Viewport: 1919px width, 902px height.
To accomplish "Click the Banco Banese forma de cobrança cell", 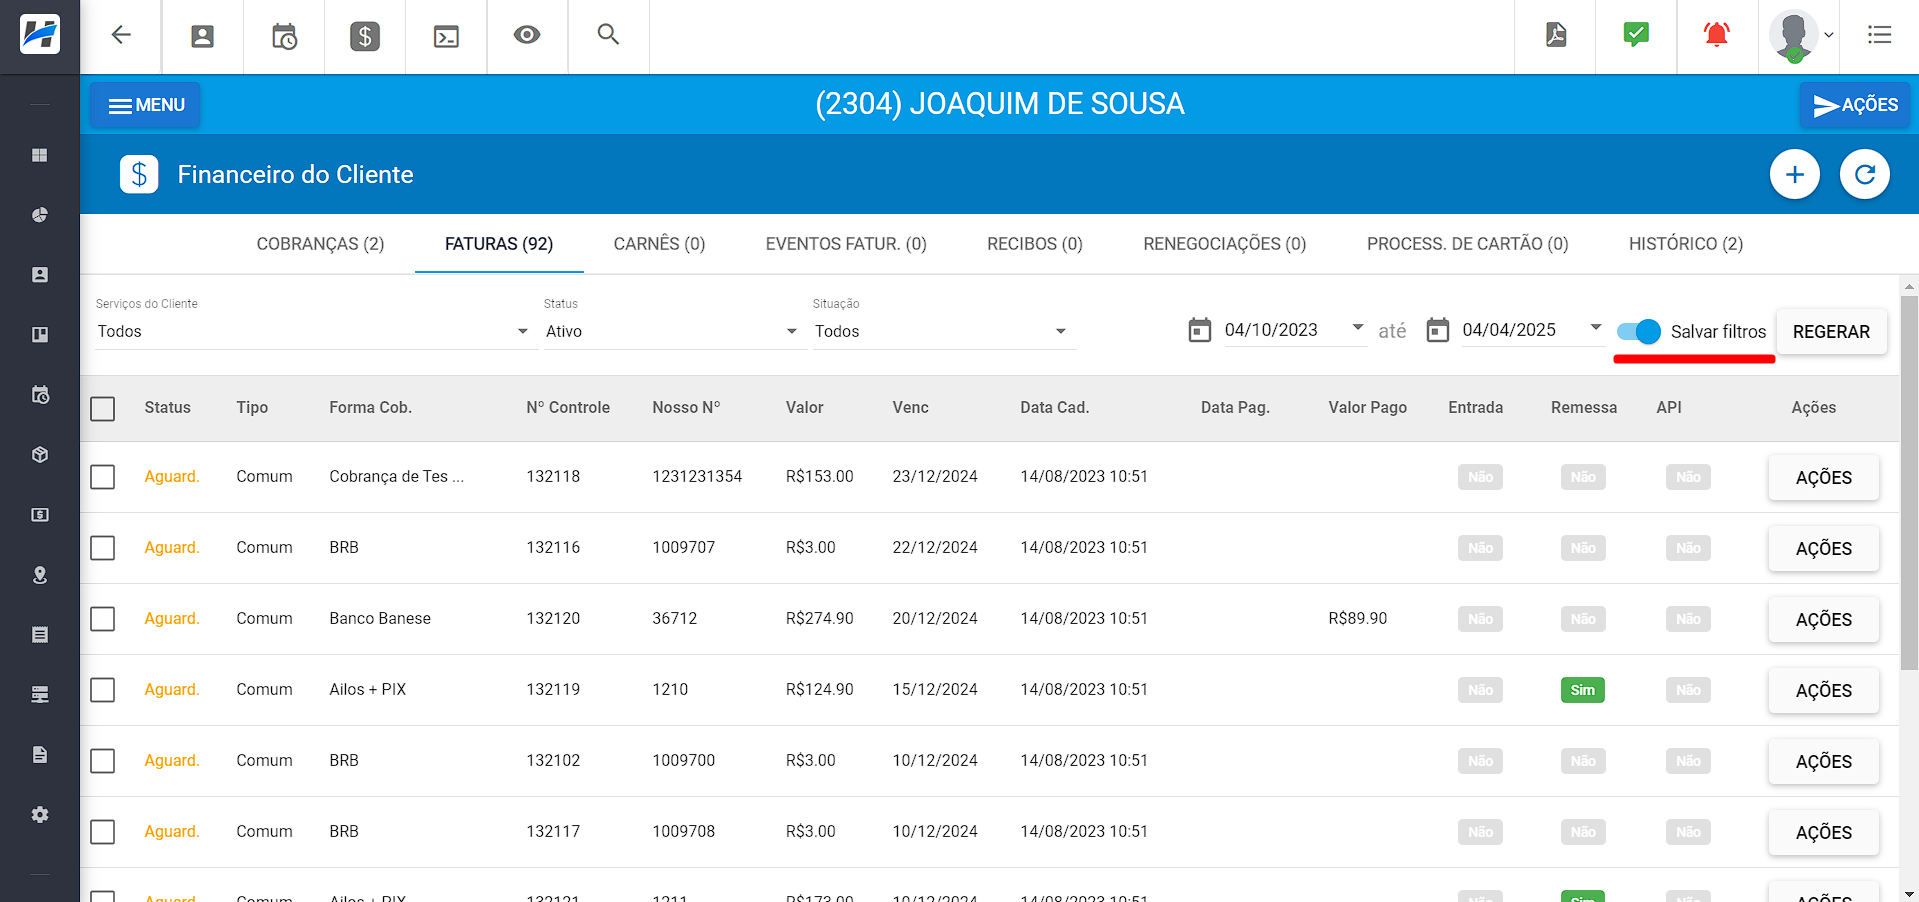I will click(380, 619).
